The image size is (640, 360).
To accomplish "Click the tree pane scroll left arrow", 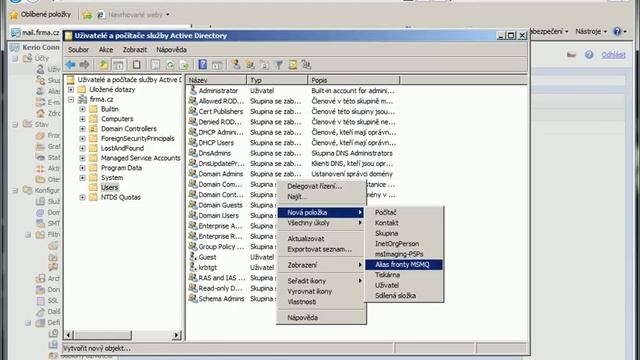I will (69, 335).
